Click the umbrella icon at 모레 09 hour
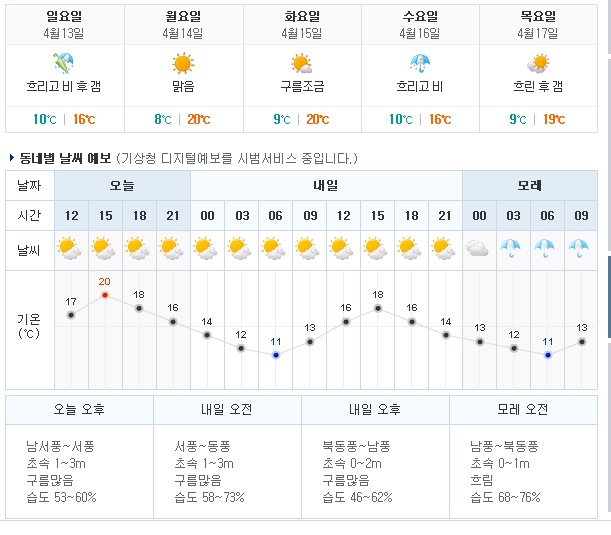 point(579,248)
